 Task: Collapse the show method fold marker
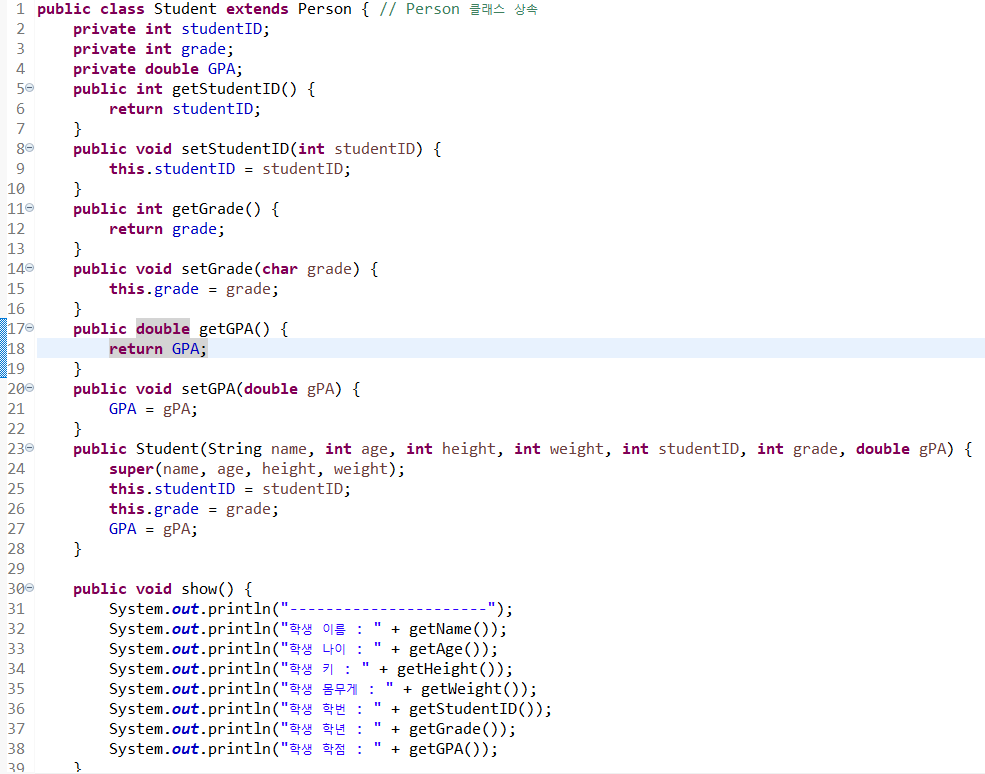click(x=29, y=588)
